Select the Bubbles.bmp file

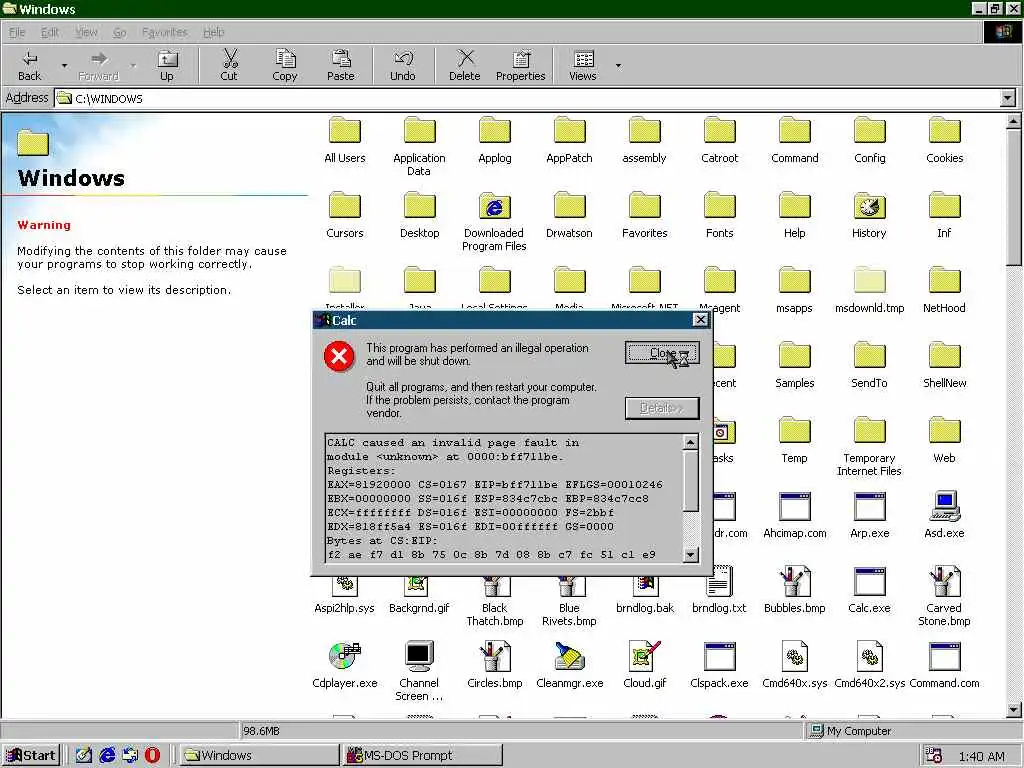(x=795, y=590)
